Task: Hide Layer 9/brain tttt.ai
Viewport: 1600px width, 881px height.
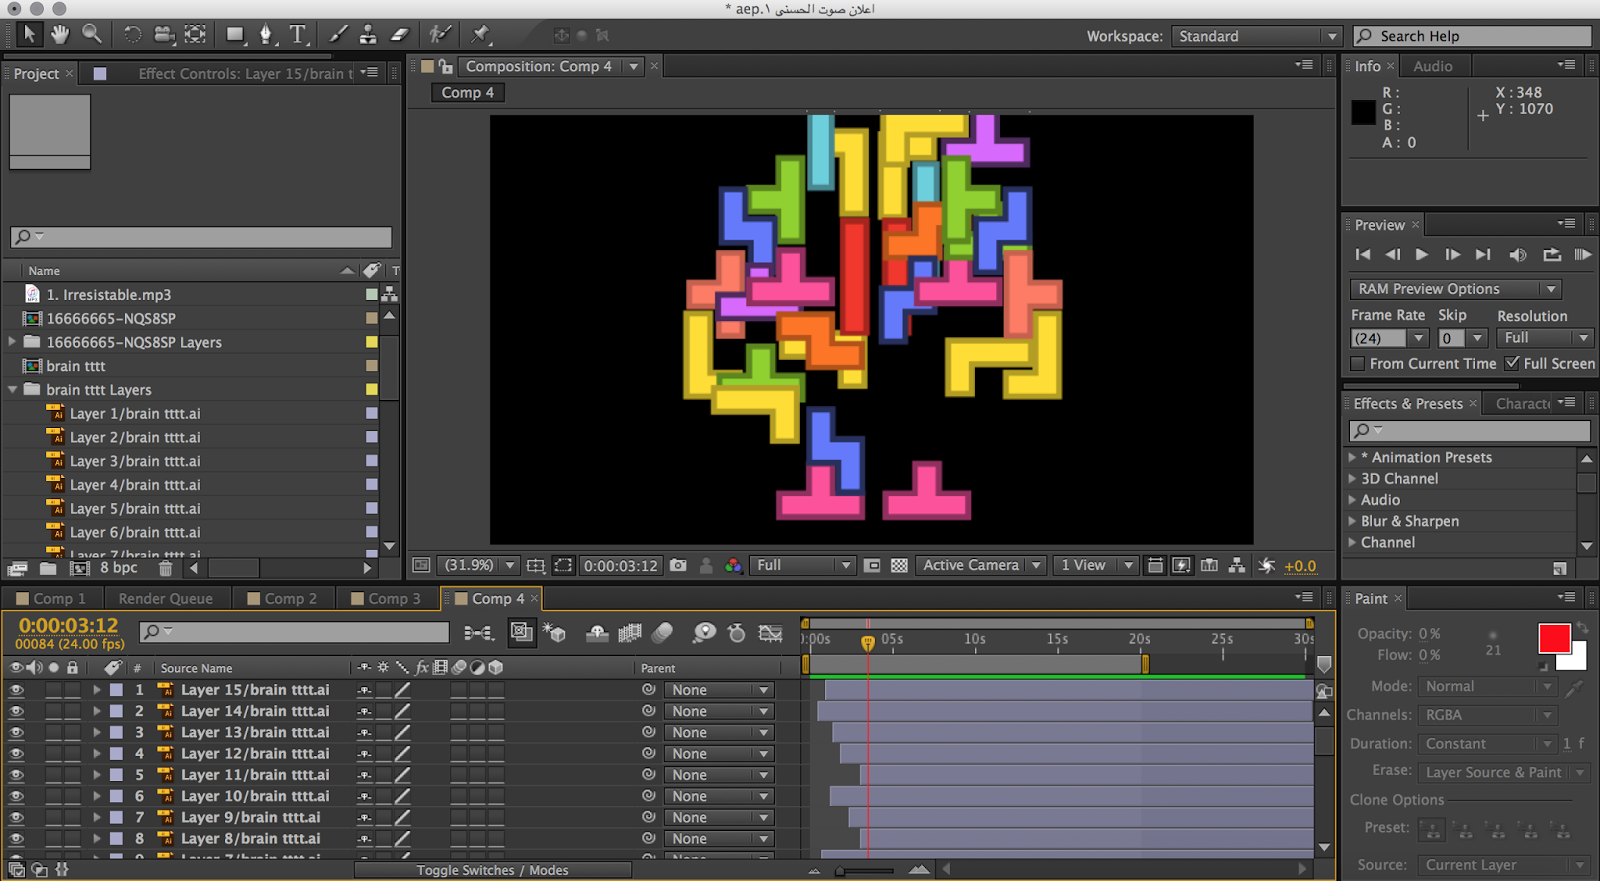Action: click(16, 817)
